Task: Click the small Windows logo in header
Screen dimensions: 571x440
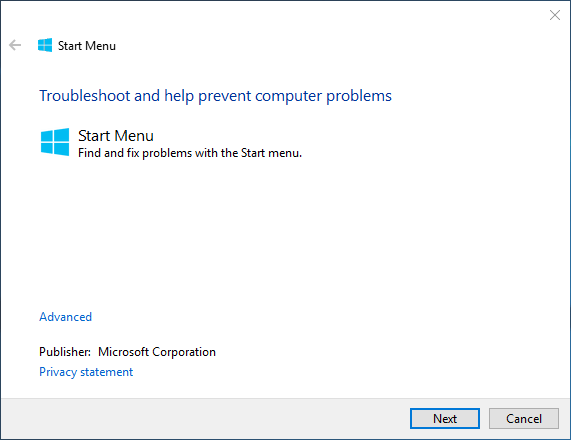Action: coord(45,45)
